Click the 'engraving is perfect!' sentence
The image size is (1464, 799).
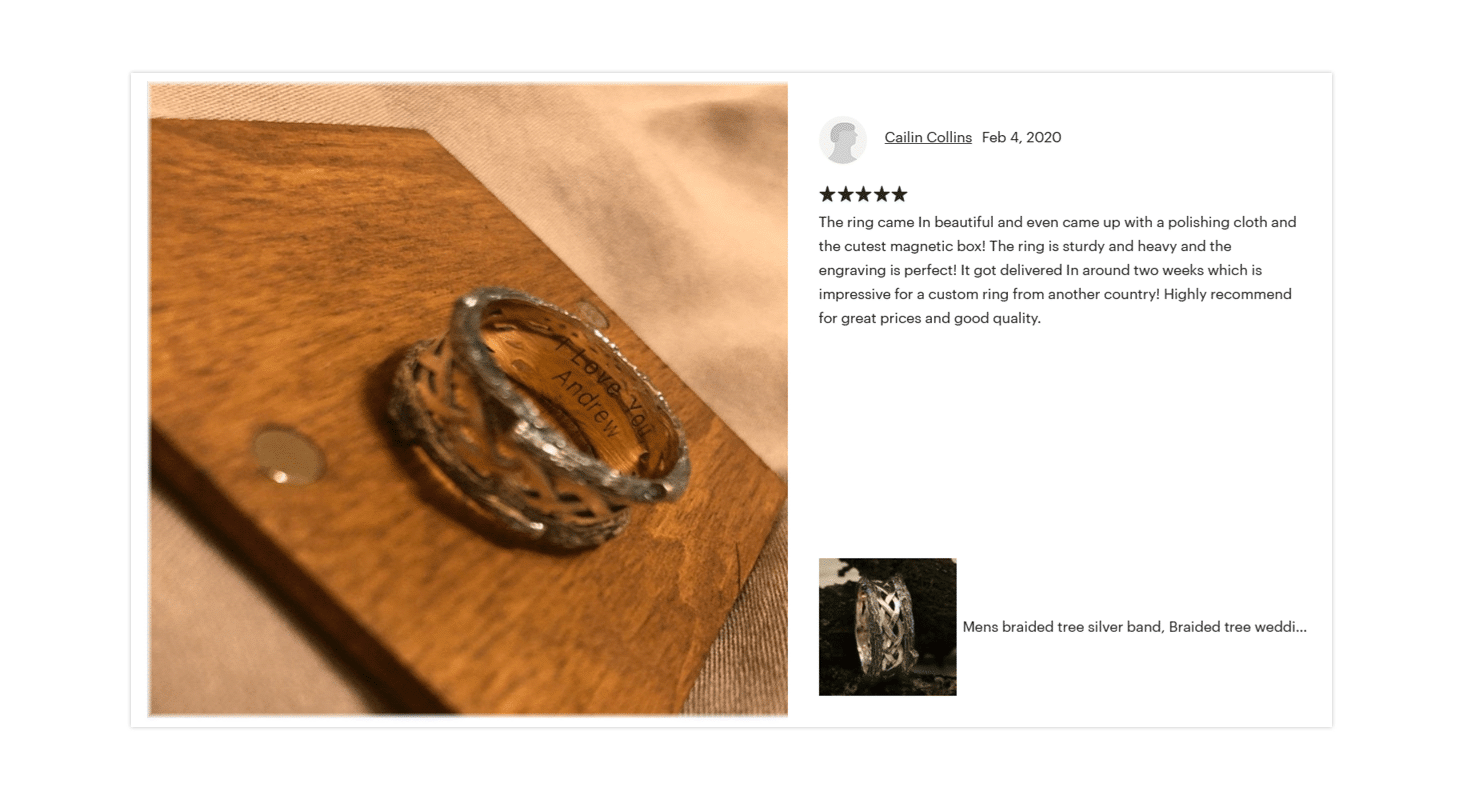pos(888,270)
